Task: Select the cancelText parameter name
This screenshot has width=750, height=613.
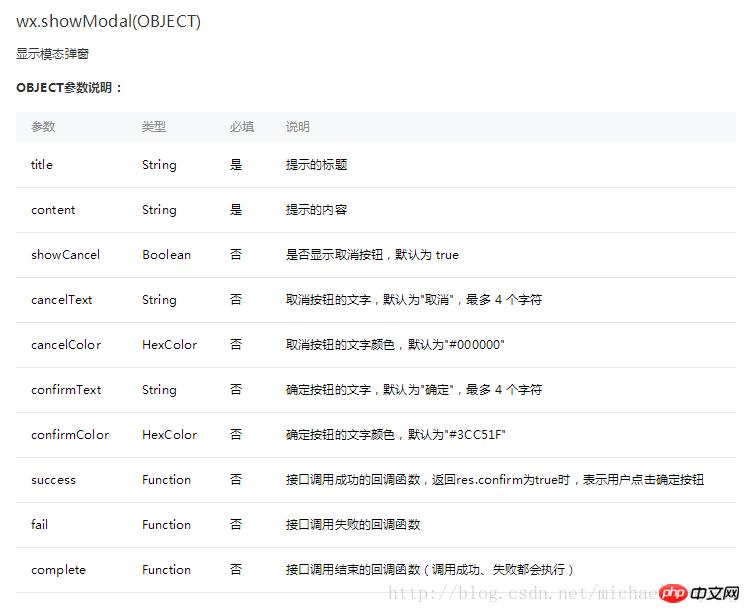Action: 62,300
